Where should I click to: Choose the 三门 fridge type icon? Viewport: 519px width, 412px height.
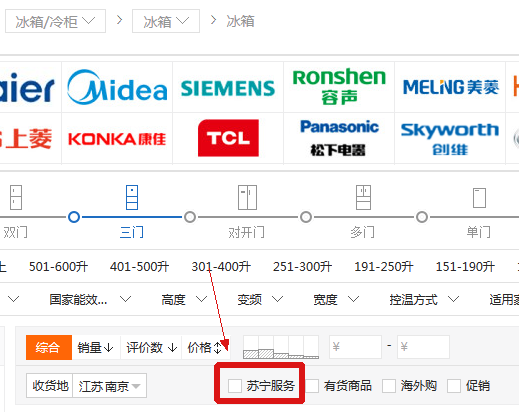[132, 197]
